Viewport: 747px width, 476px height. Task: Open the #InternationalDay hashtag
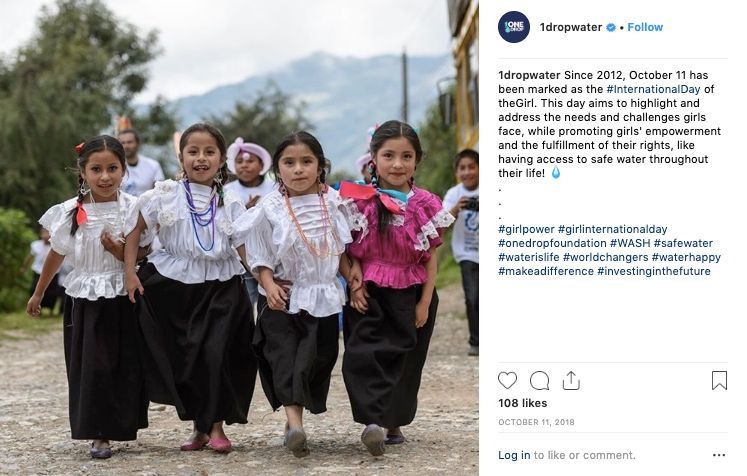(x=653, y=89)
